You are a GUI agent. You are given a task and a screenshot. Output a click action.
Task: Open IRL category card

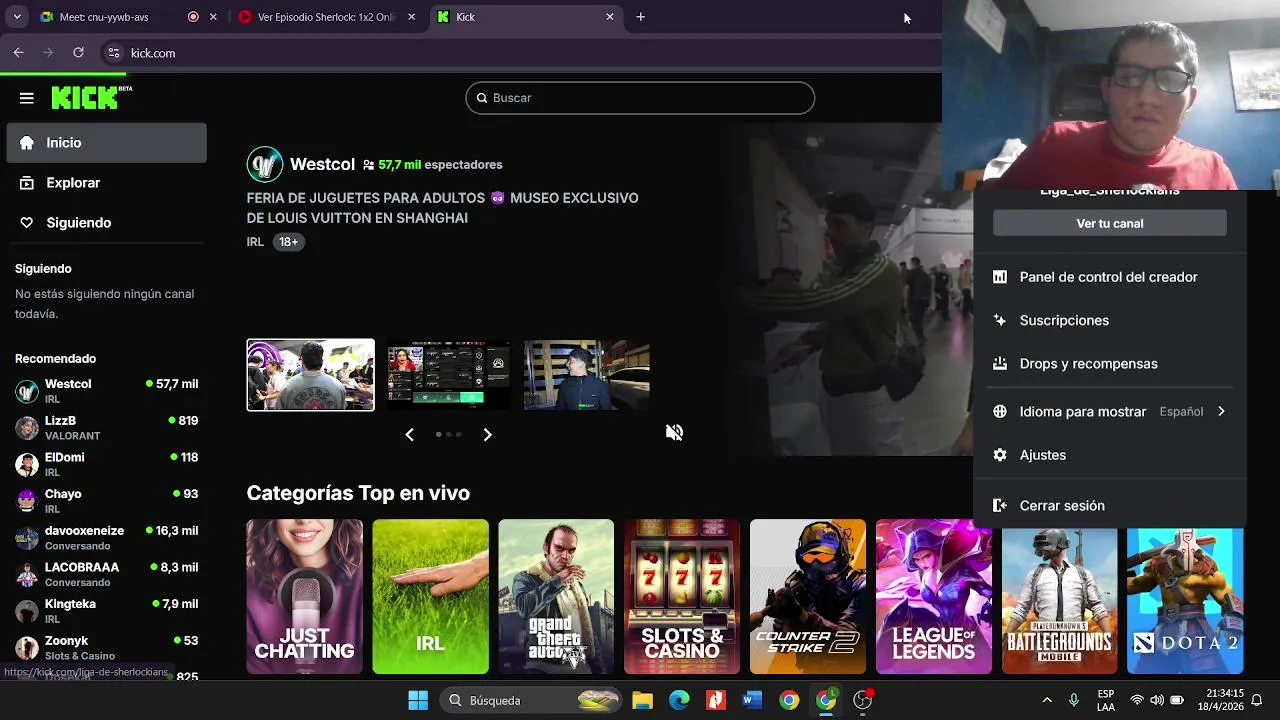[430, 597]
